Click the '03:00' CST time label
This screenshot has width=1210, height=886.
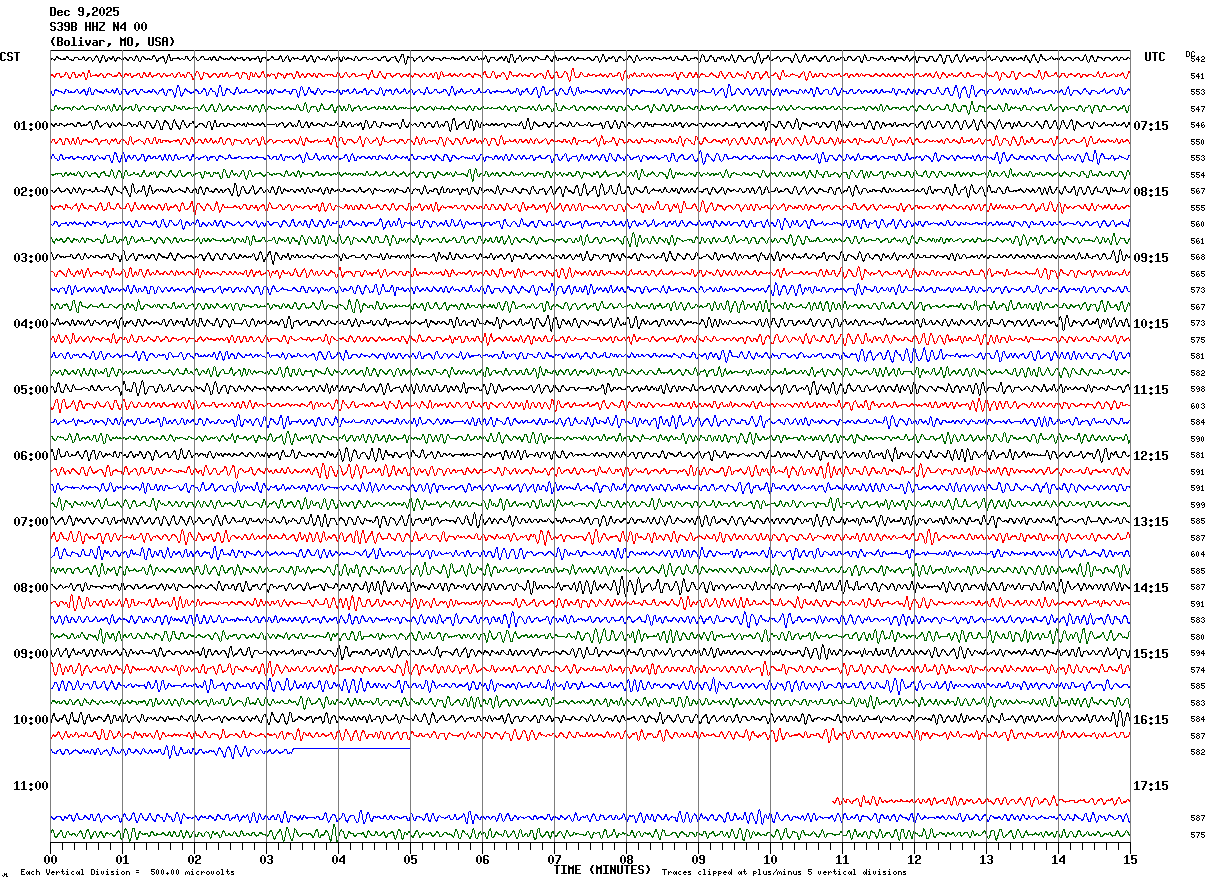click(31, 258)
